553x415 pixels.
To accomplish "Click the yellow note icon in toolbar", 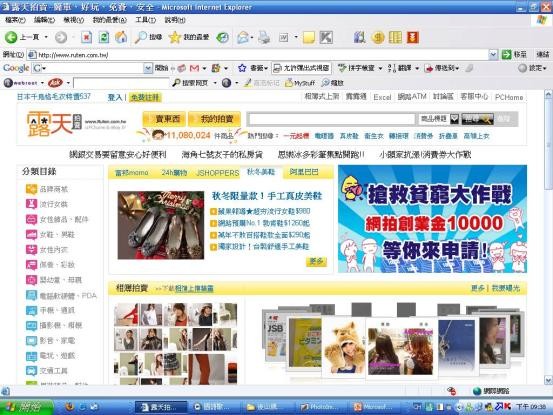I will (x=309, y=37).
